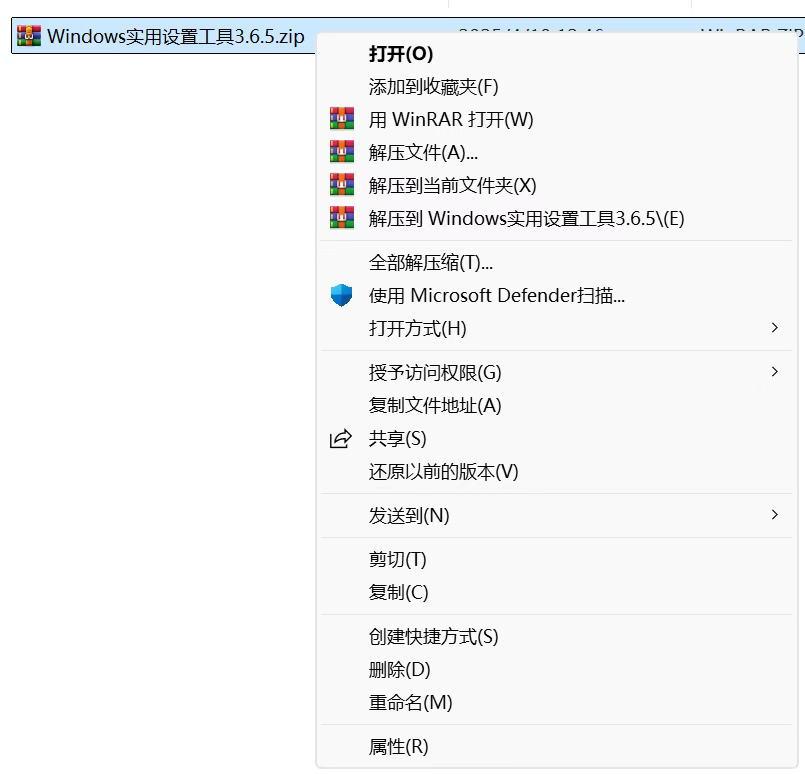Image resolution: width=805 pixels, height=774 pixels.
Task: Click the 共享 share arrow icon
Action: (341, 438)
